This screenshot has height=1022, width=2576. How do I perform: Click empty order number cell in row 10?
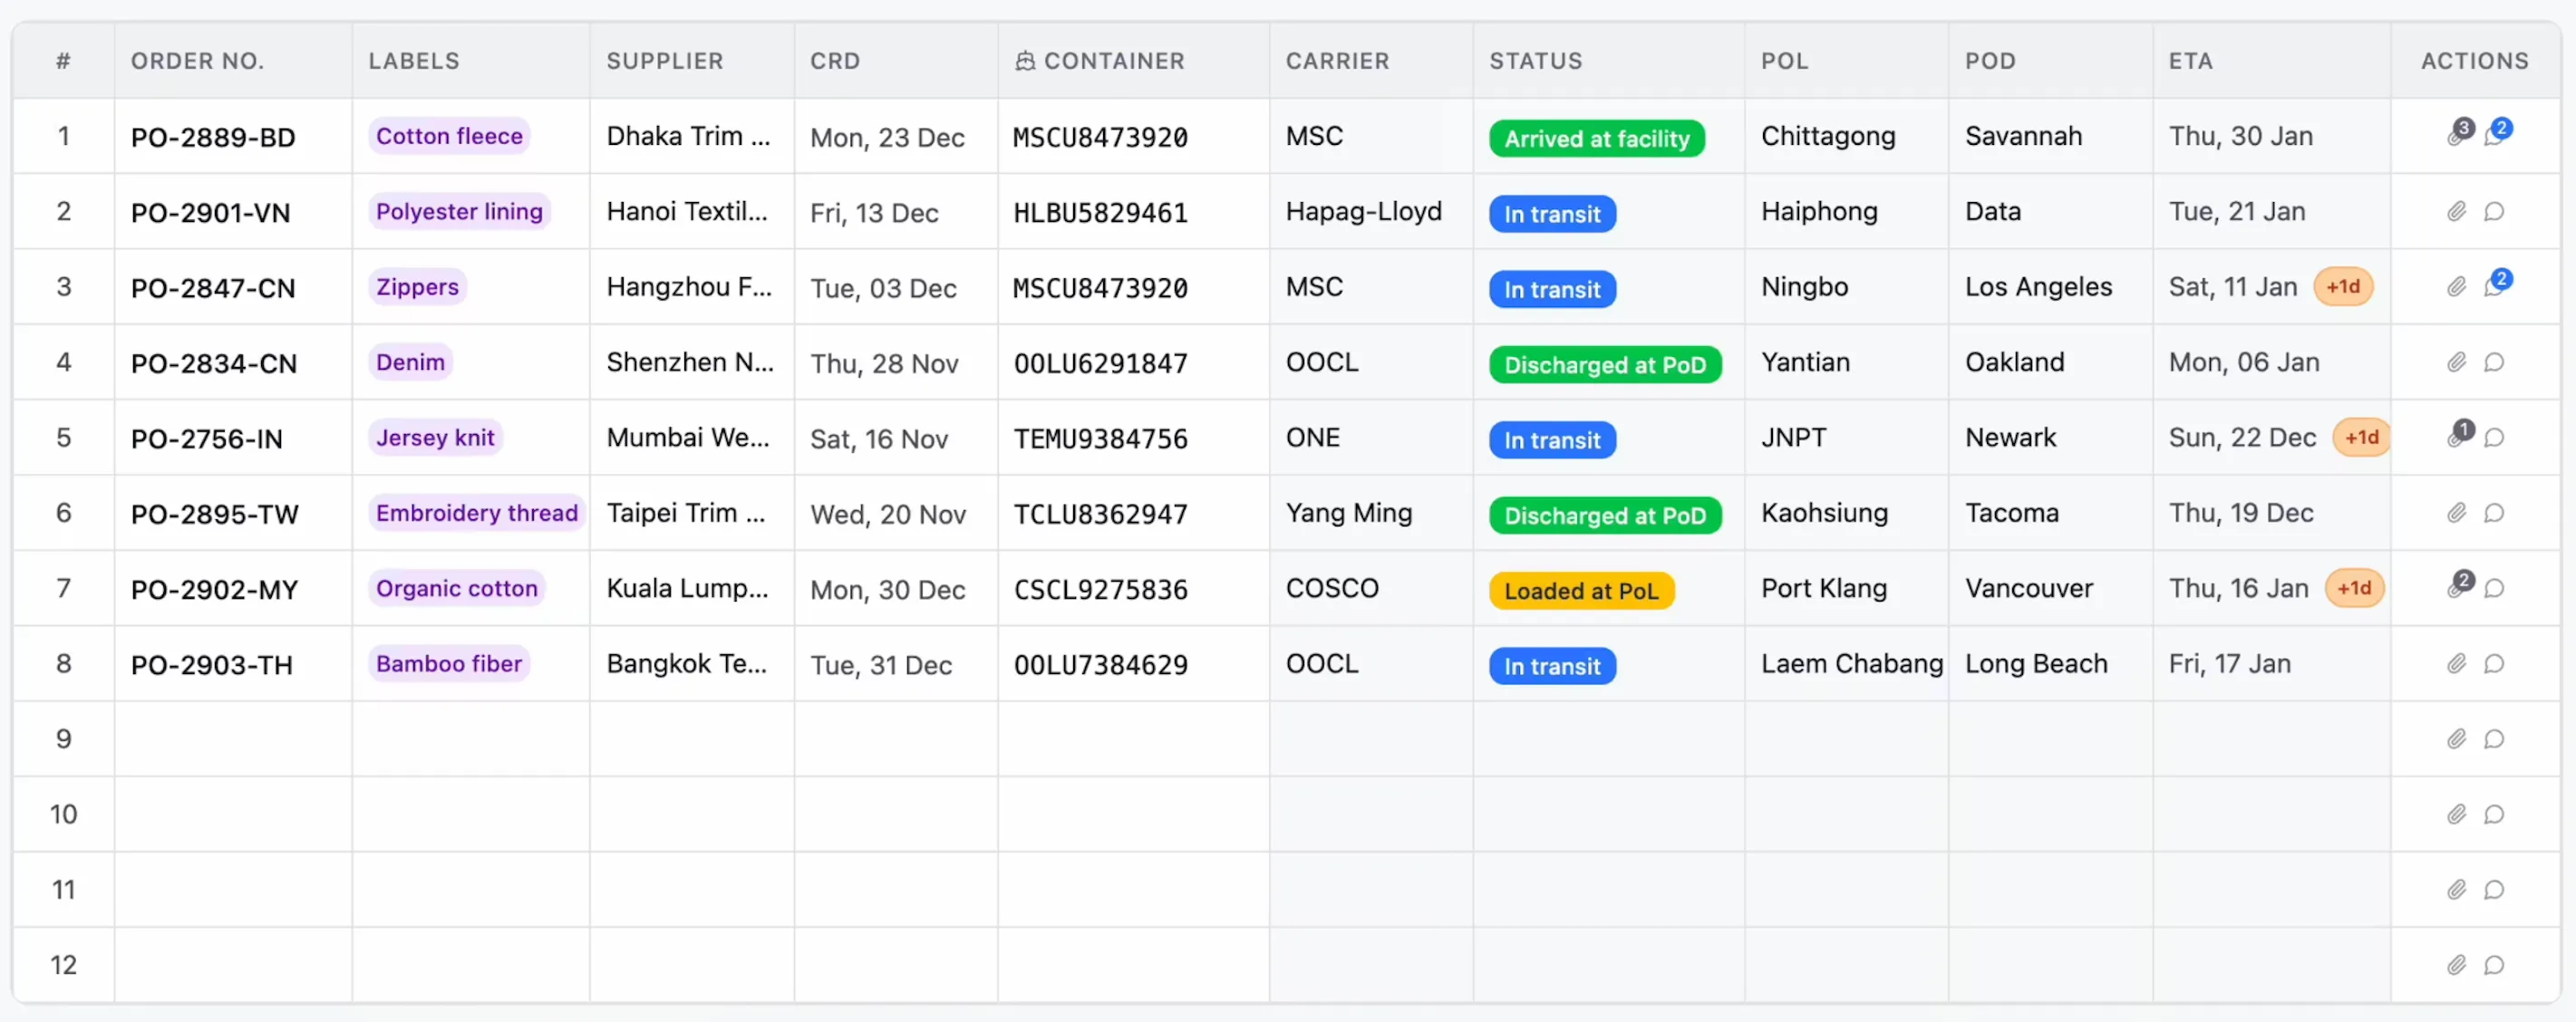click(x=232, y=814)
